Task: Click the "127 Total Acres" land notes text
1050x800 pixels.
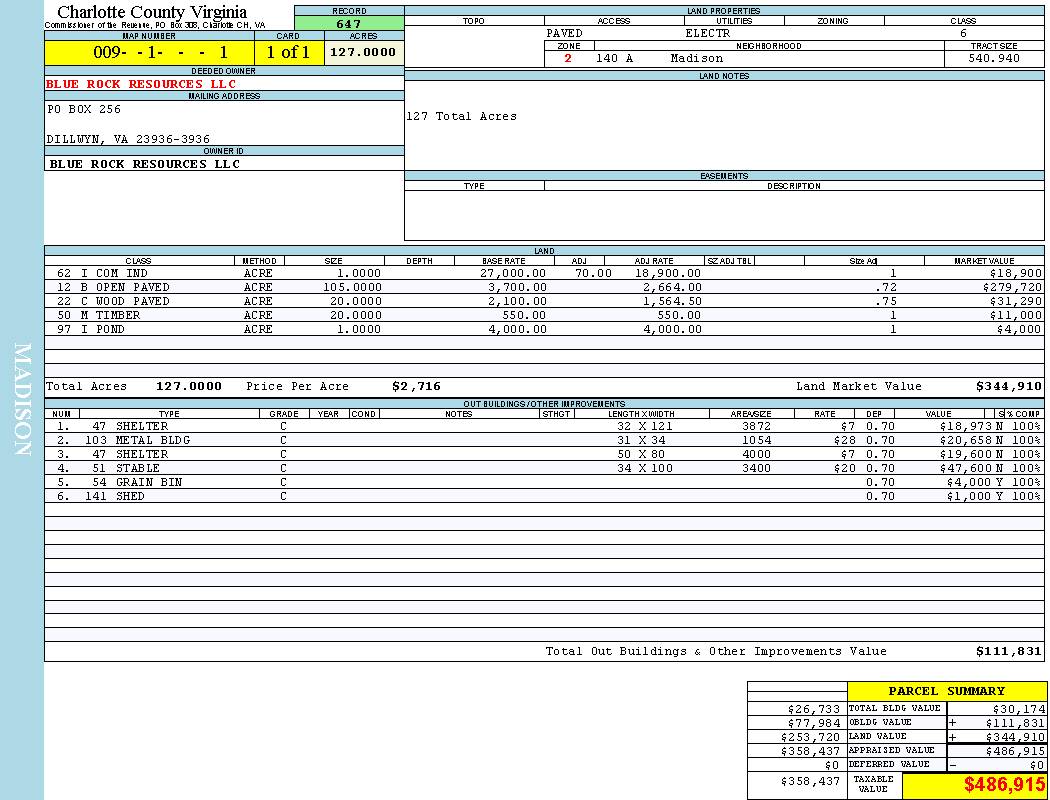Action: tap(461, 117)
